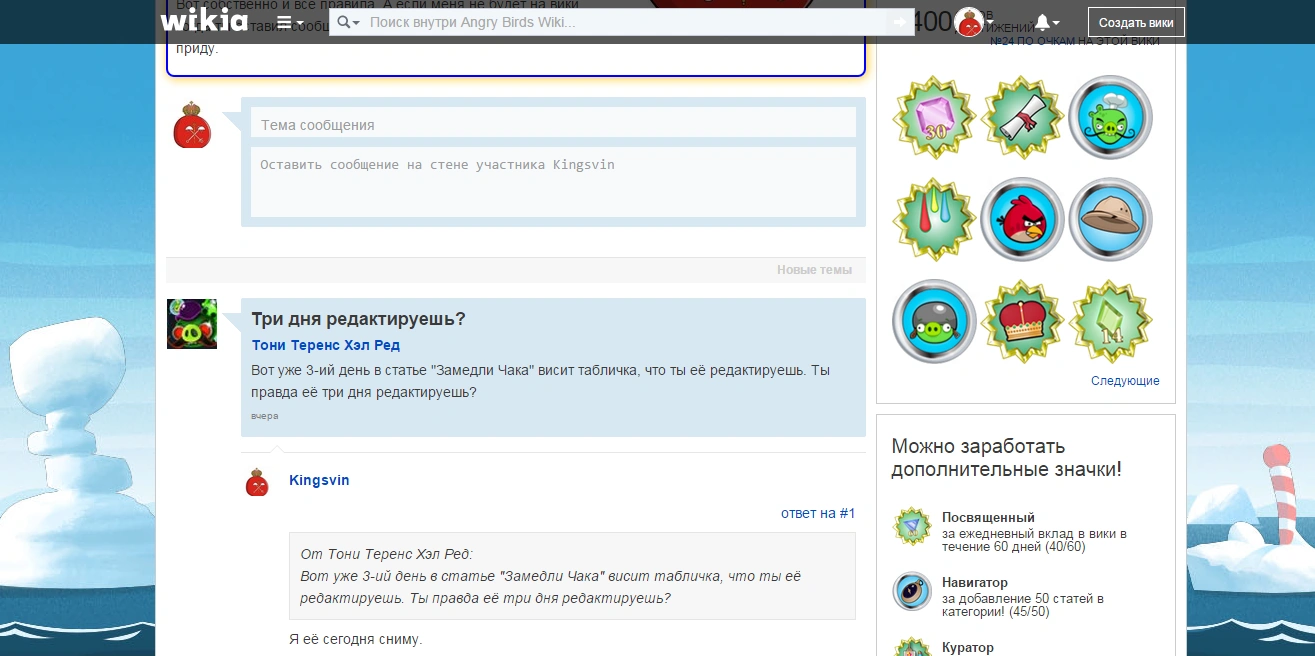
Task: Click the Wikia logo
Action: tap(204, 20)
